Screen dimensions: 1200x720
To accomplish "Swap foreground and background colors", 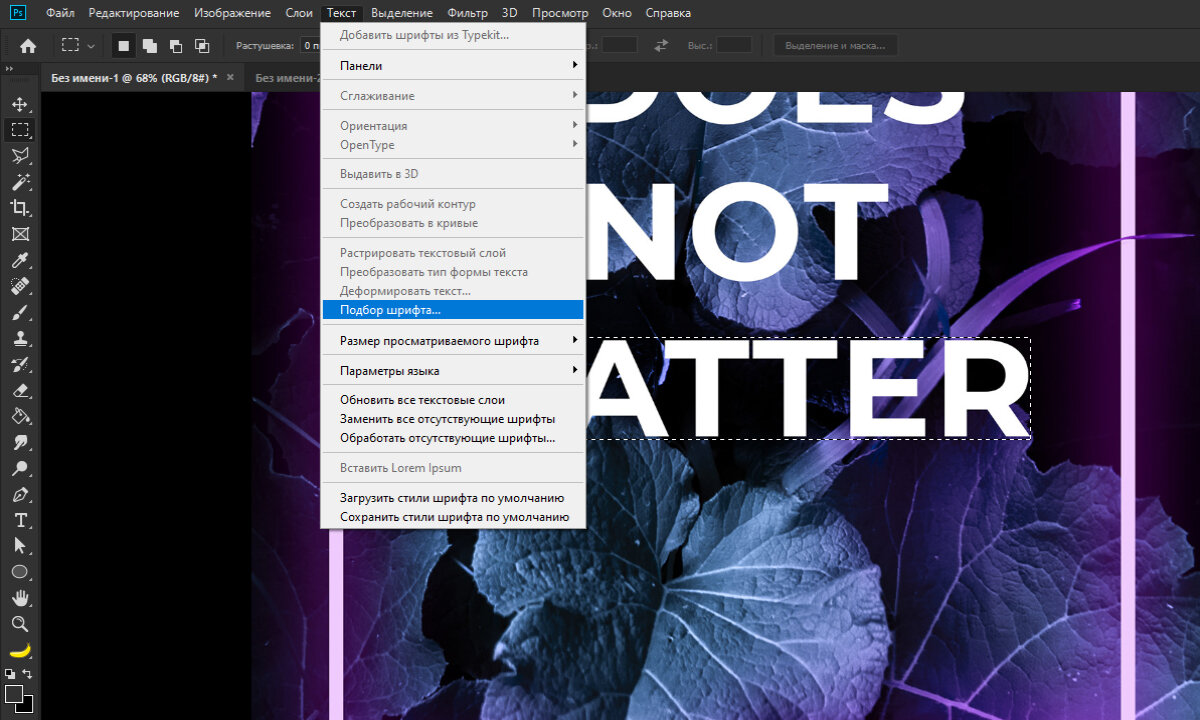I will [x=28, y=674].
